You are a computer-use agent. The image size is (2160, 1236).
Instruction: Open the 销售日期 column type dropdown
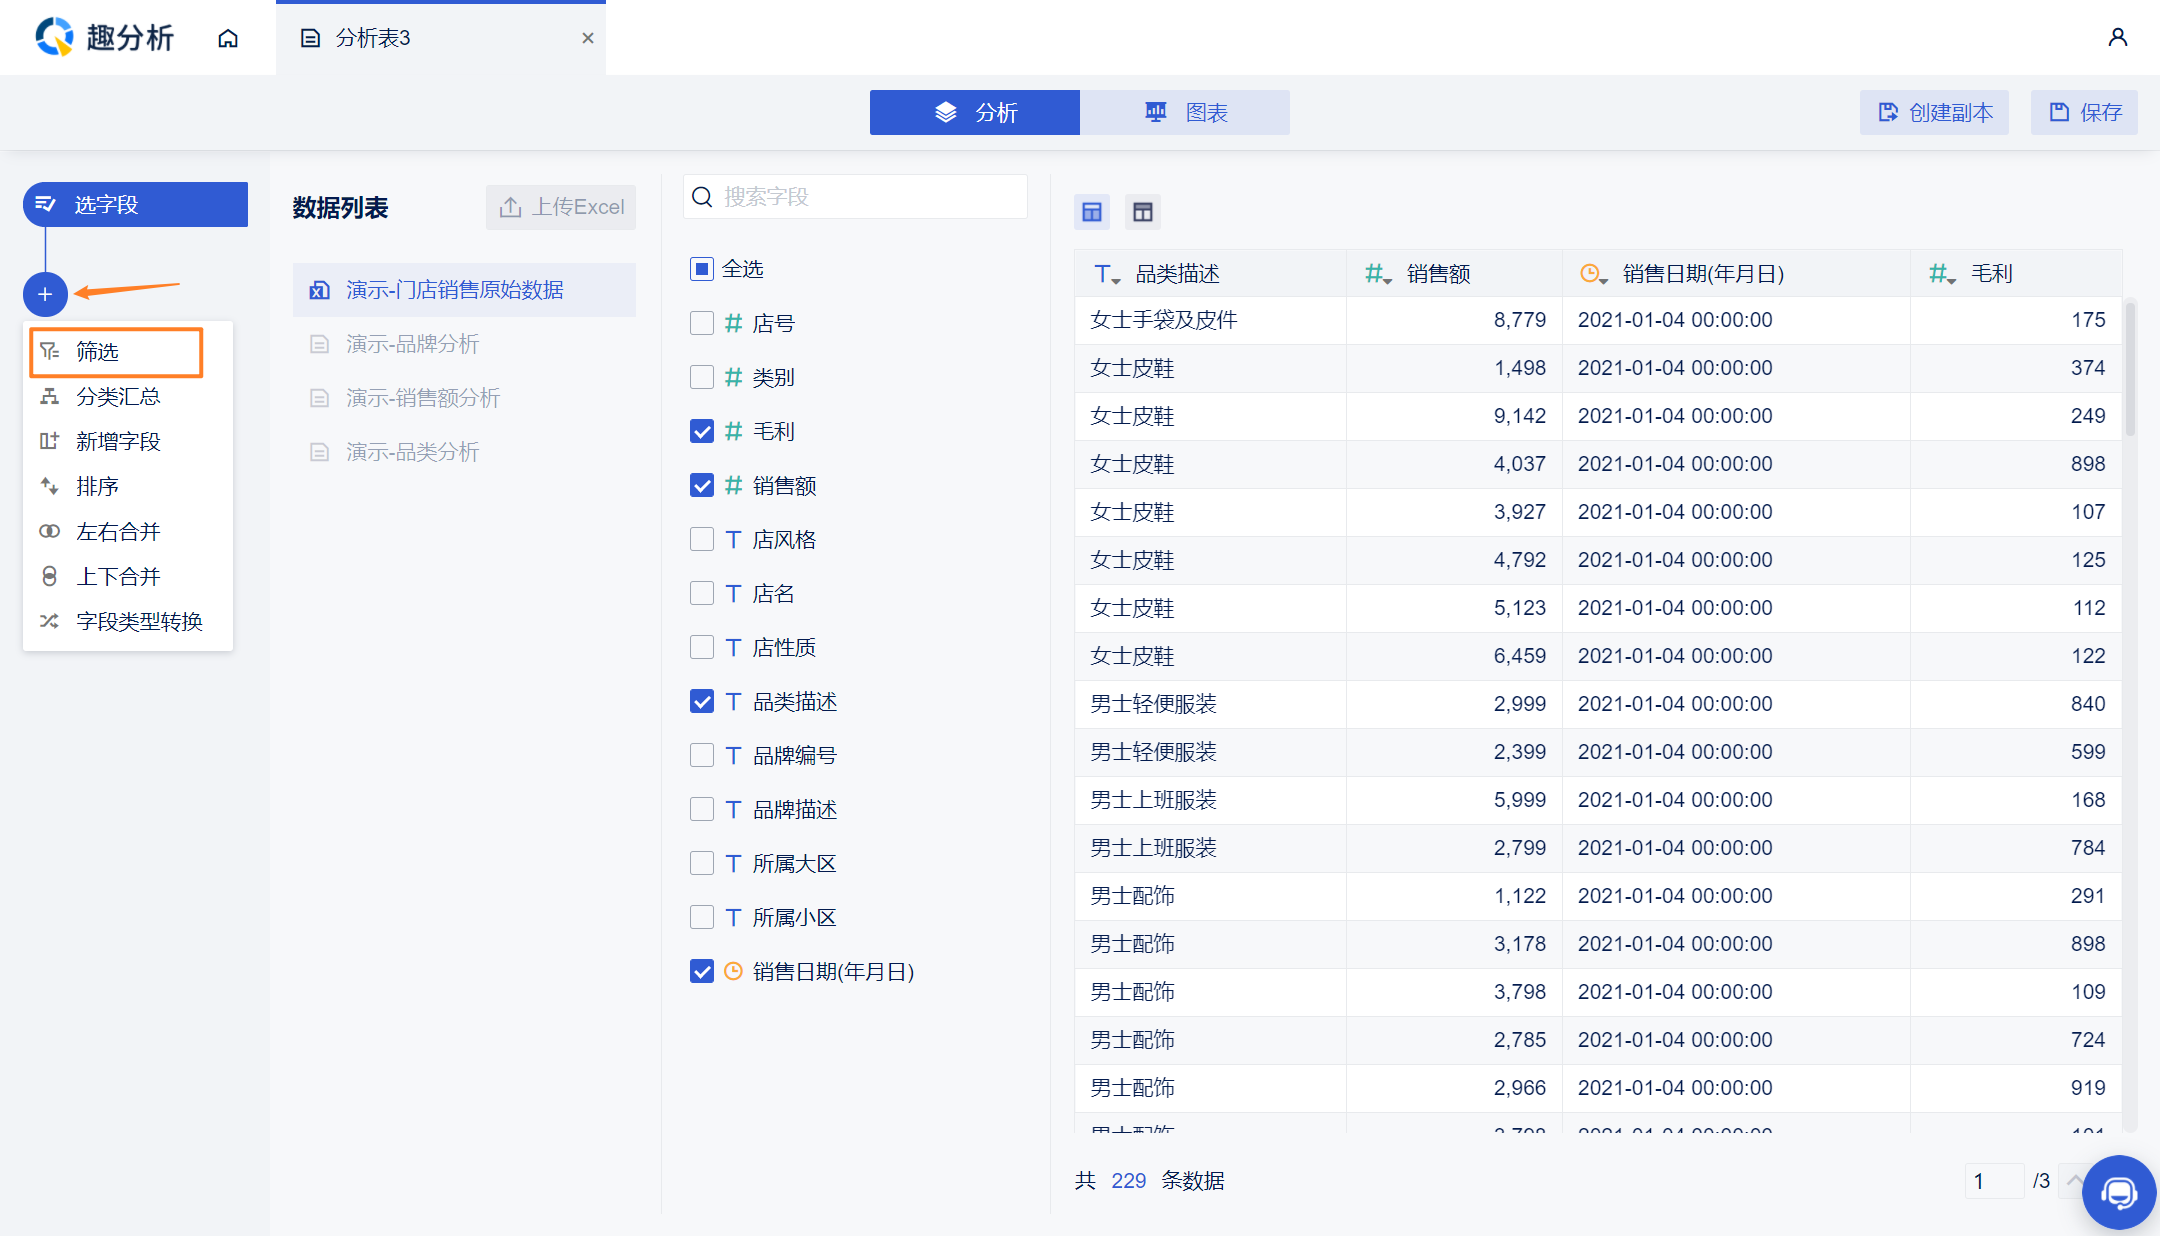coord(1594,275)
